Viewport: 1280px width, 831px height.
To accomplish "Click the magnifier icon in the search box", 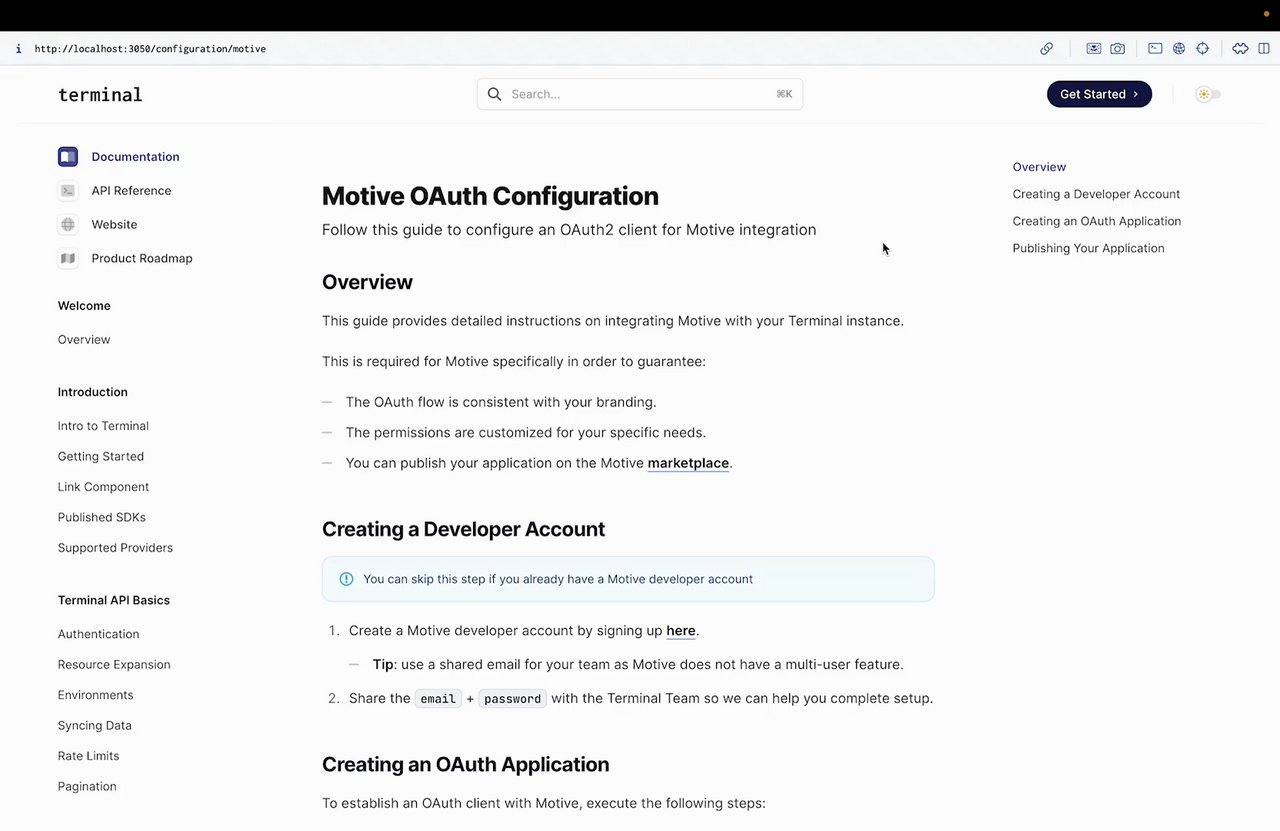I will coord(494,94).
